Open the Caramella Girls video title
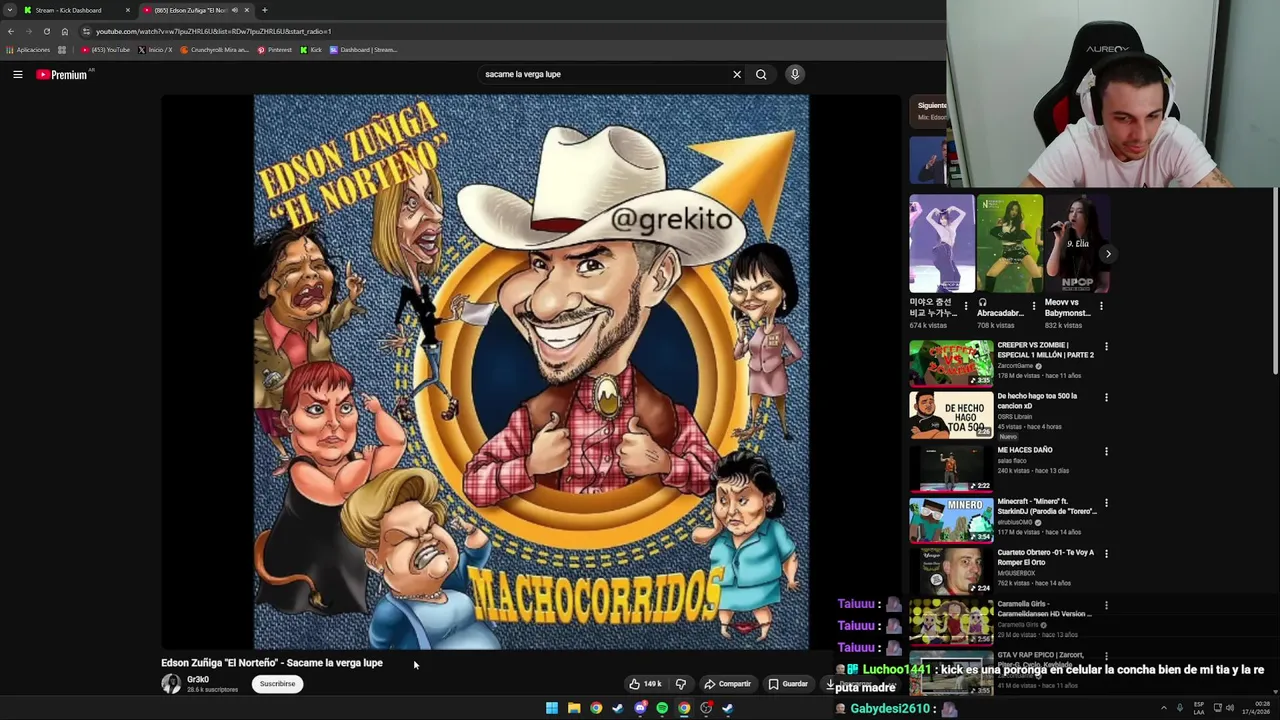This screenshot has width=1280, height=720. [x=1045, y=609]
